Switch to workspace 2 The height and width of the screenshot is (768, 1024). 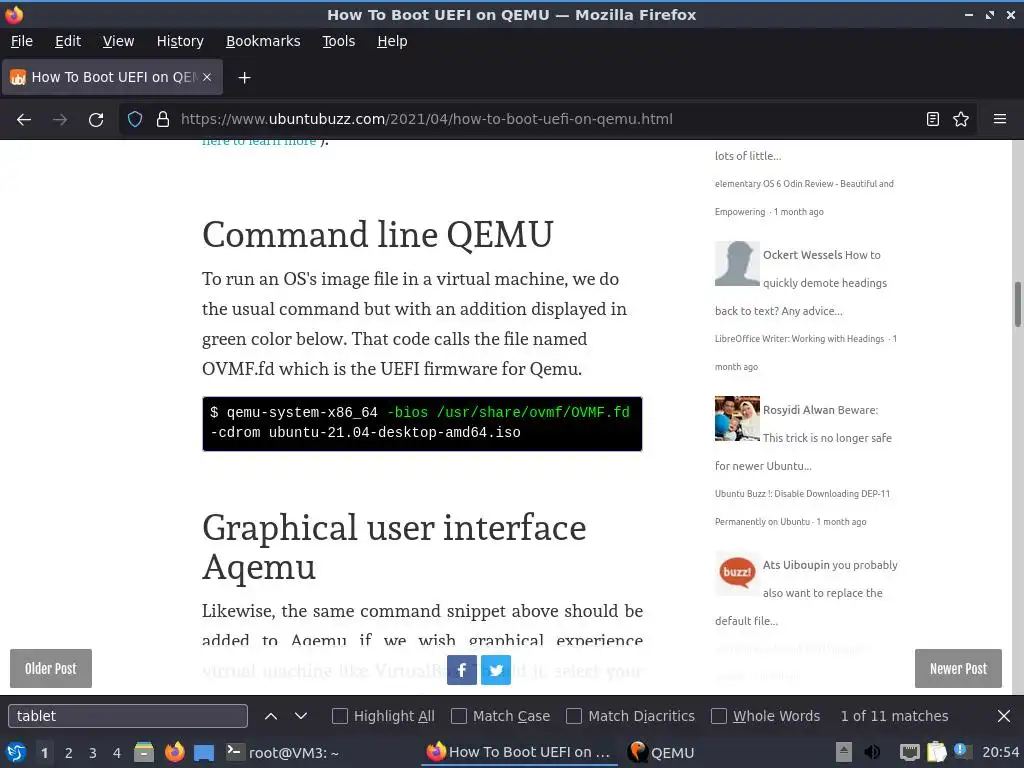[69, 752]
